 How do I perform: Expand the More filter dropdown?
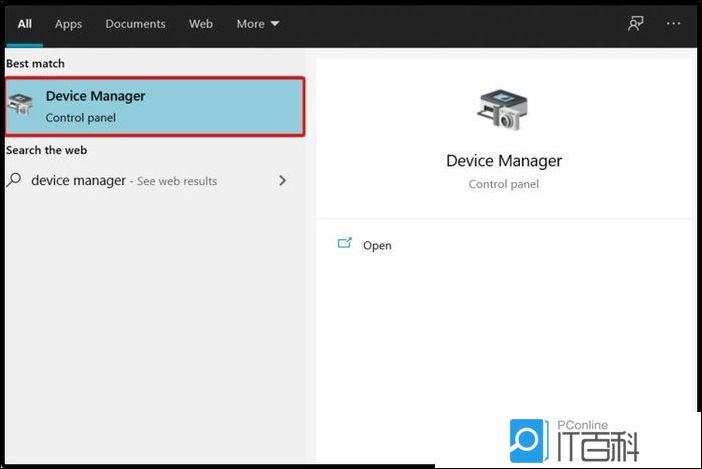(x=257, y=24)
